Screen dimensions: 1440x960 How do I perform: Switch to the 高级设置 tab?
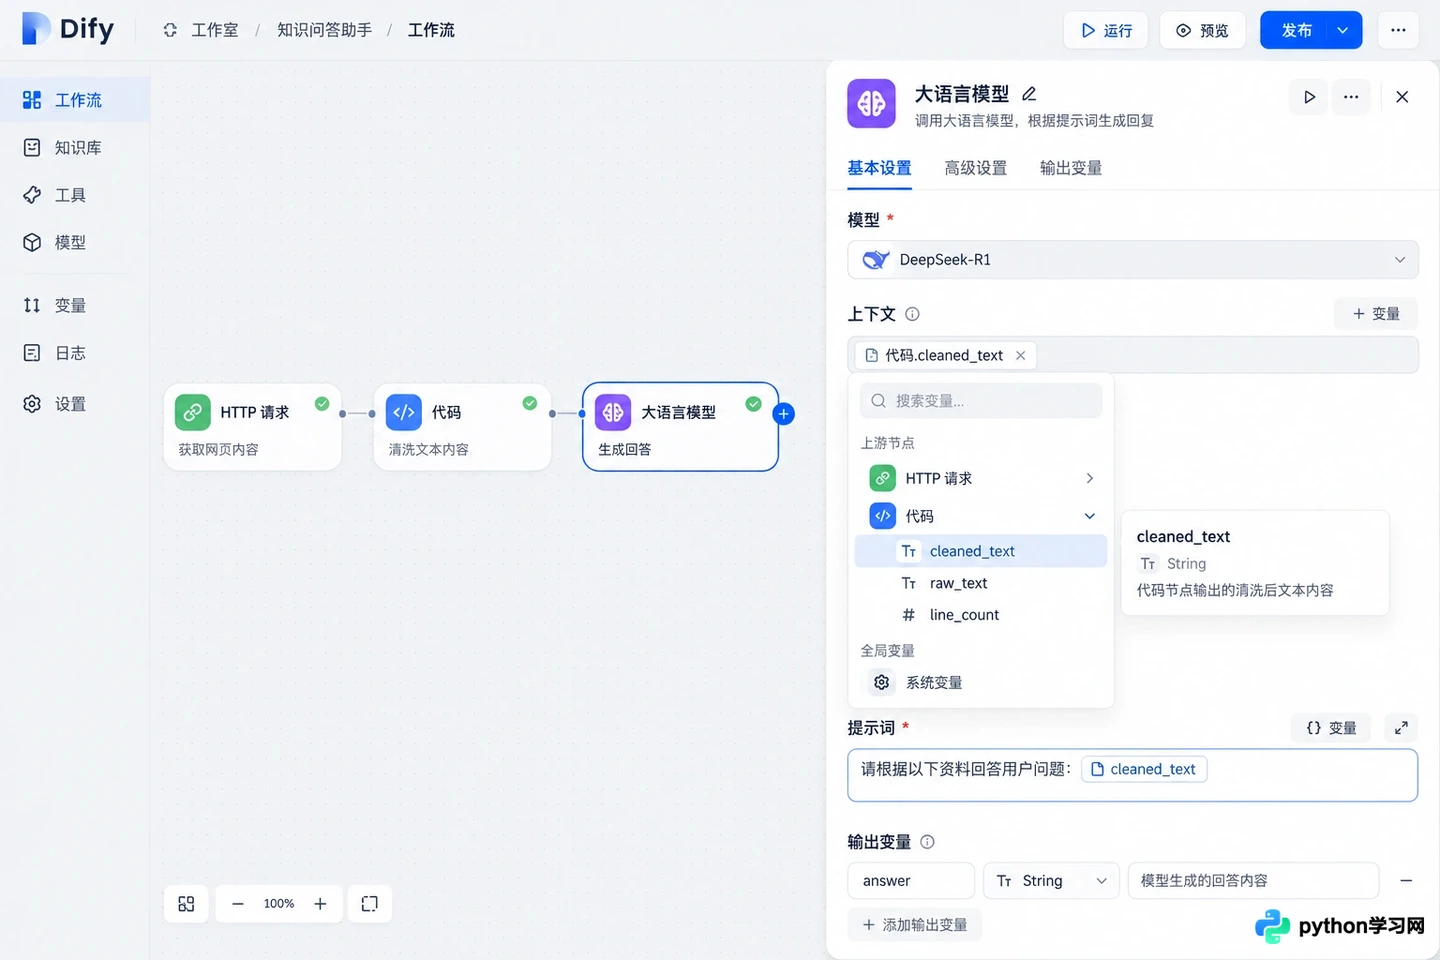coord(975,168)
